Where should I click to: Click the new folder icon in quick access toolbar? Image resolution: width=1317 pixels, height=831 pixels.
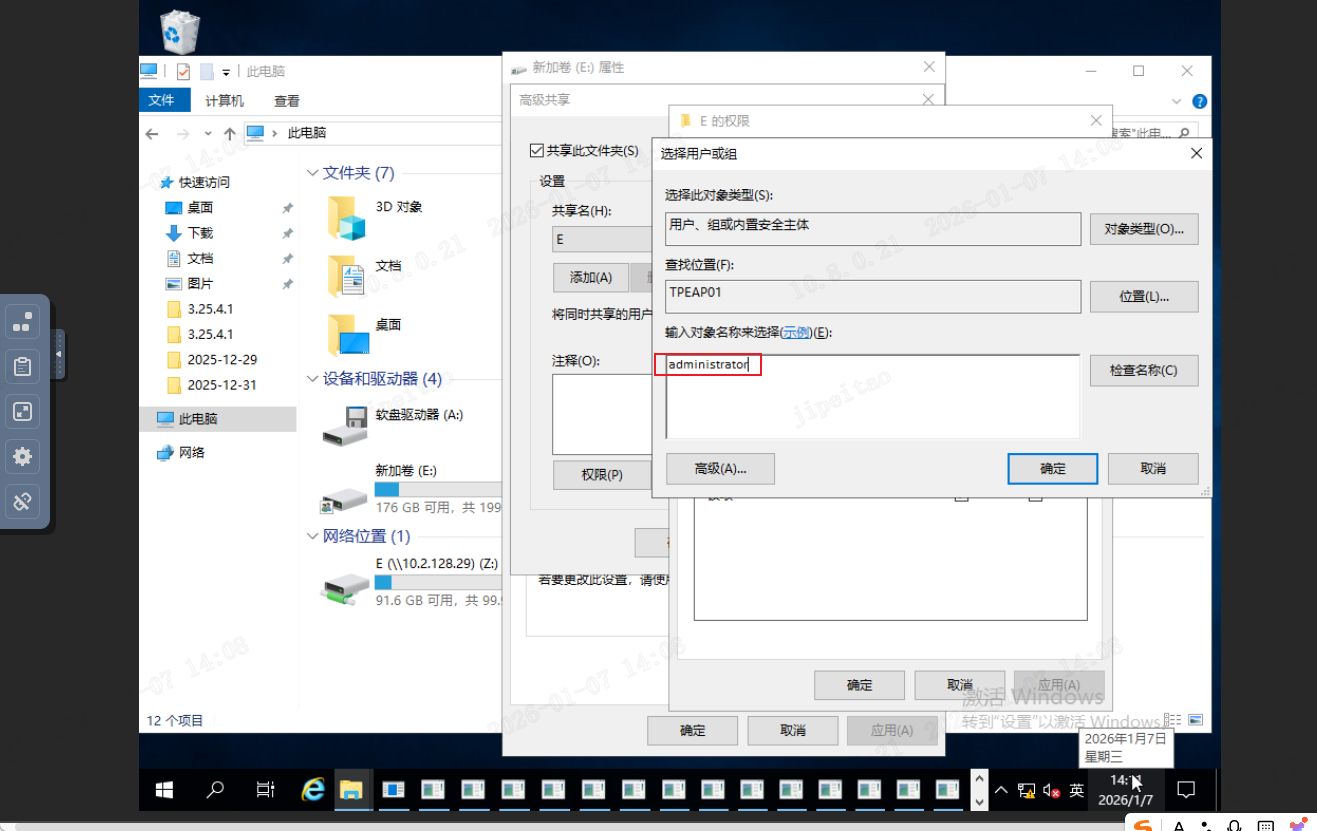point(207,72)
